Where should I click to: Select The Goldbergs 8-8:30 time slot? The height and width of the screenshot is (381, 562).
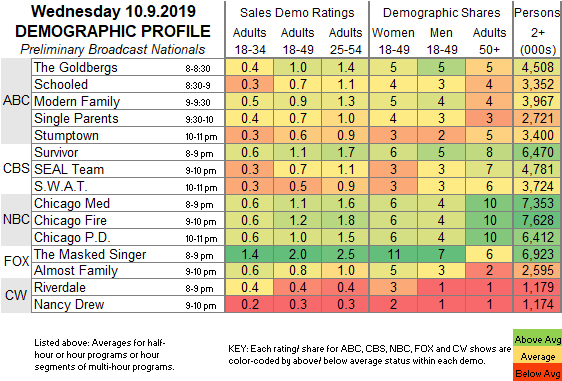(x=198, y=69)
